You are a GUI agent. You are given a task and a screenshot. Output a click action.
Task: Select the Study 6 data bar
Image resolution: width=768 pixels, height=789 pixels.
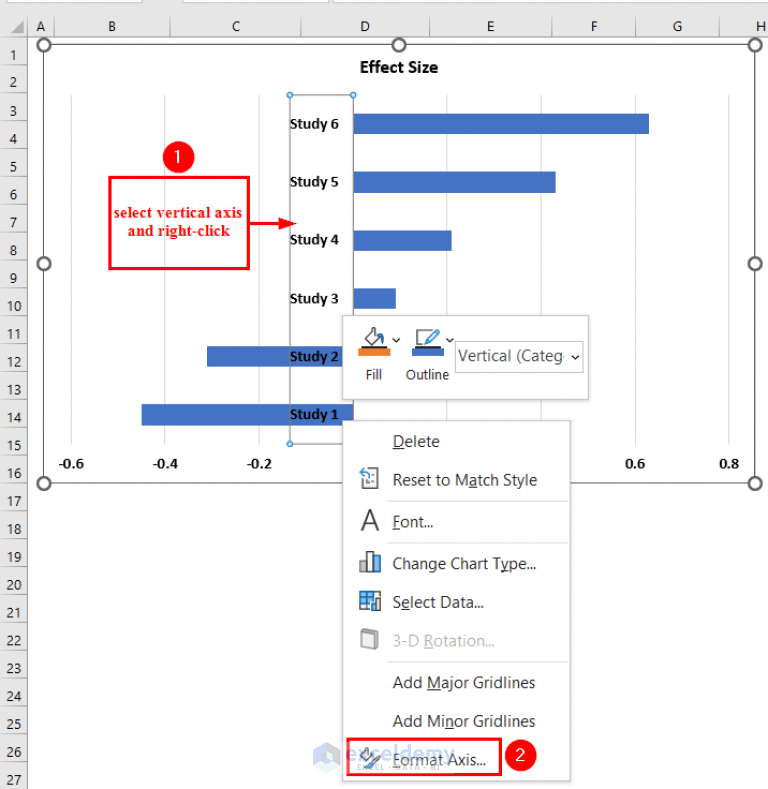pyautogui.click(x=501, y=124)
